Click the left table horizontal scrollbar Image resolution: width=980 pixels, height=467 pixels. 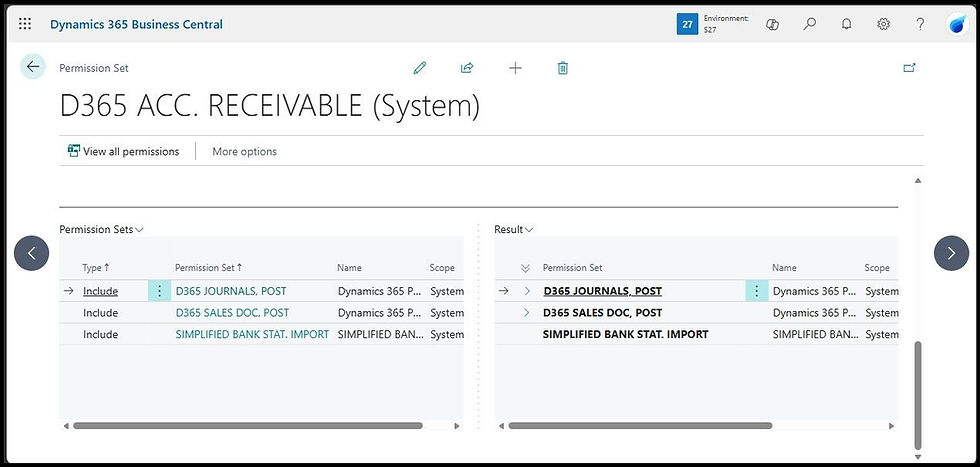(x=248, y=426)
